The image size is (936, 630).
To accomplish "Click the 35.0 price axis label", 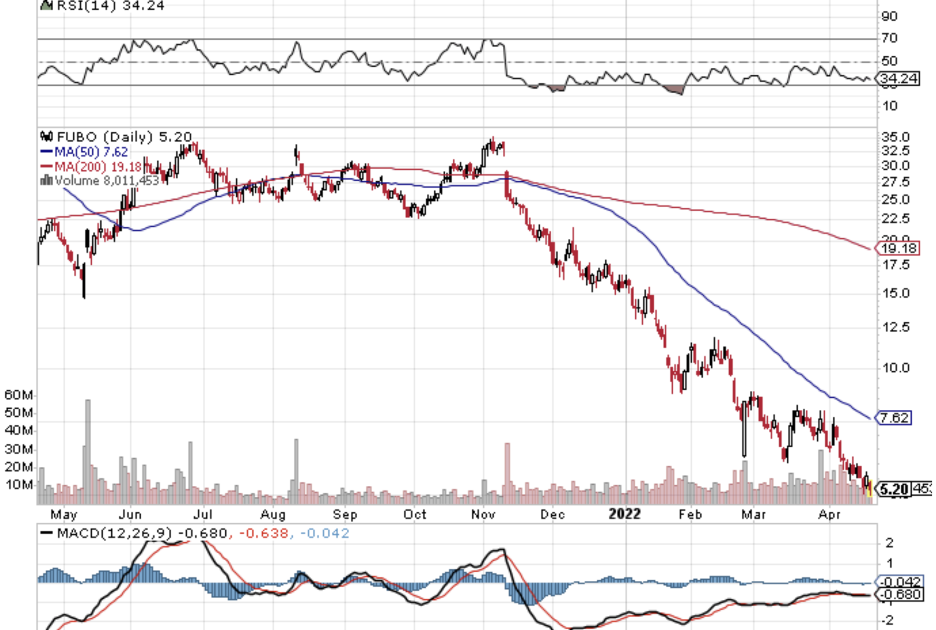I will pos(895,137).
